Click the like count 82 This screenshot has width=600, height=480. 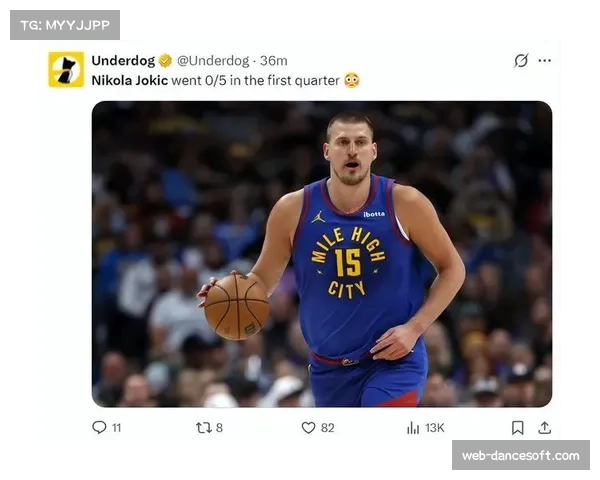point(328,427)
